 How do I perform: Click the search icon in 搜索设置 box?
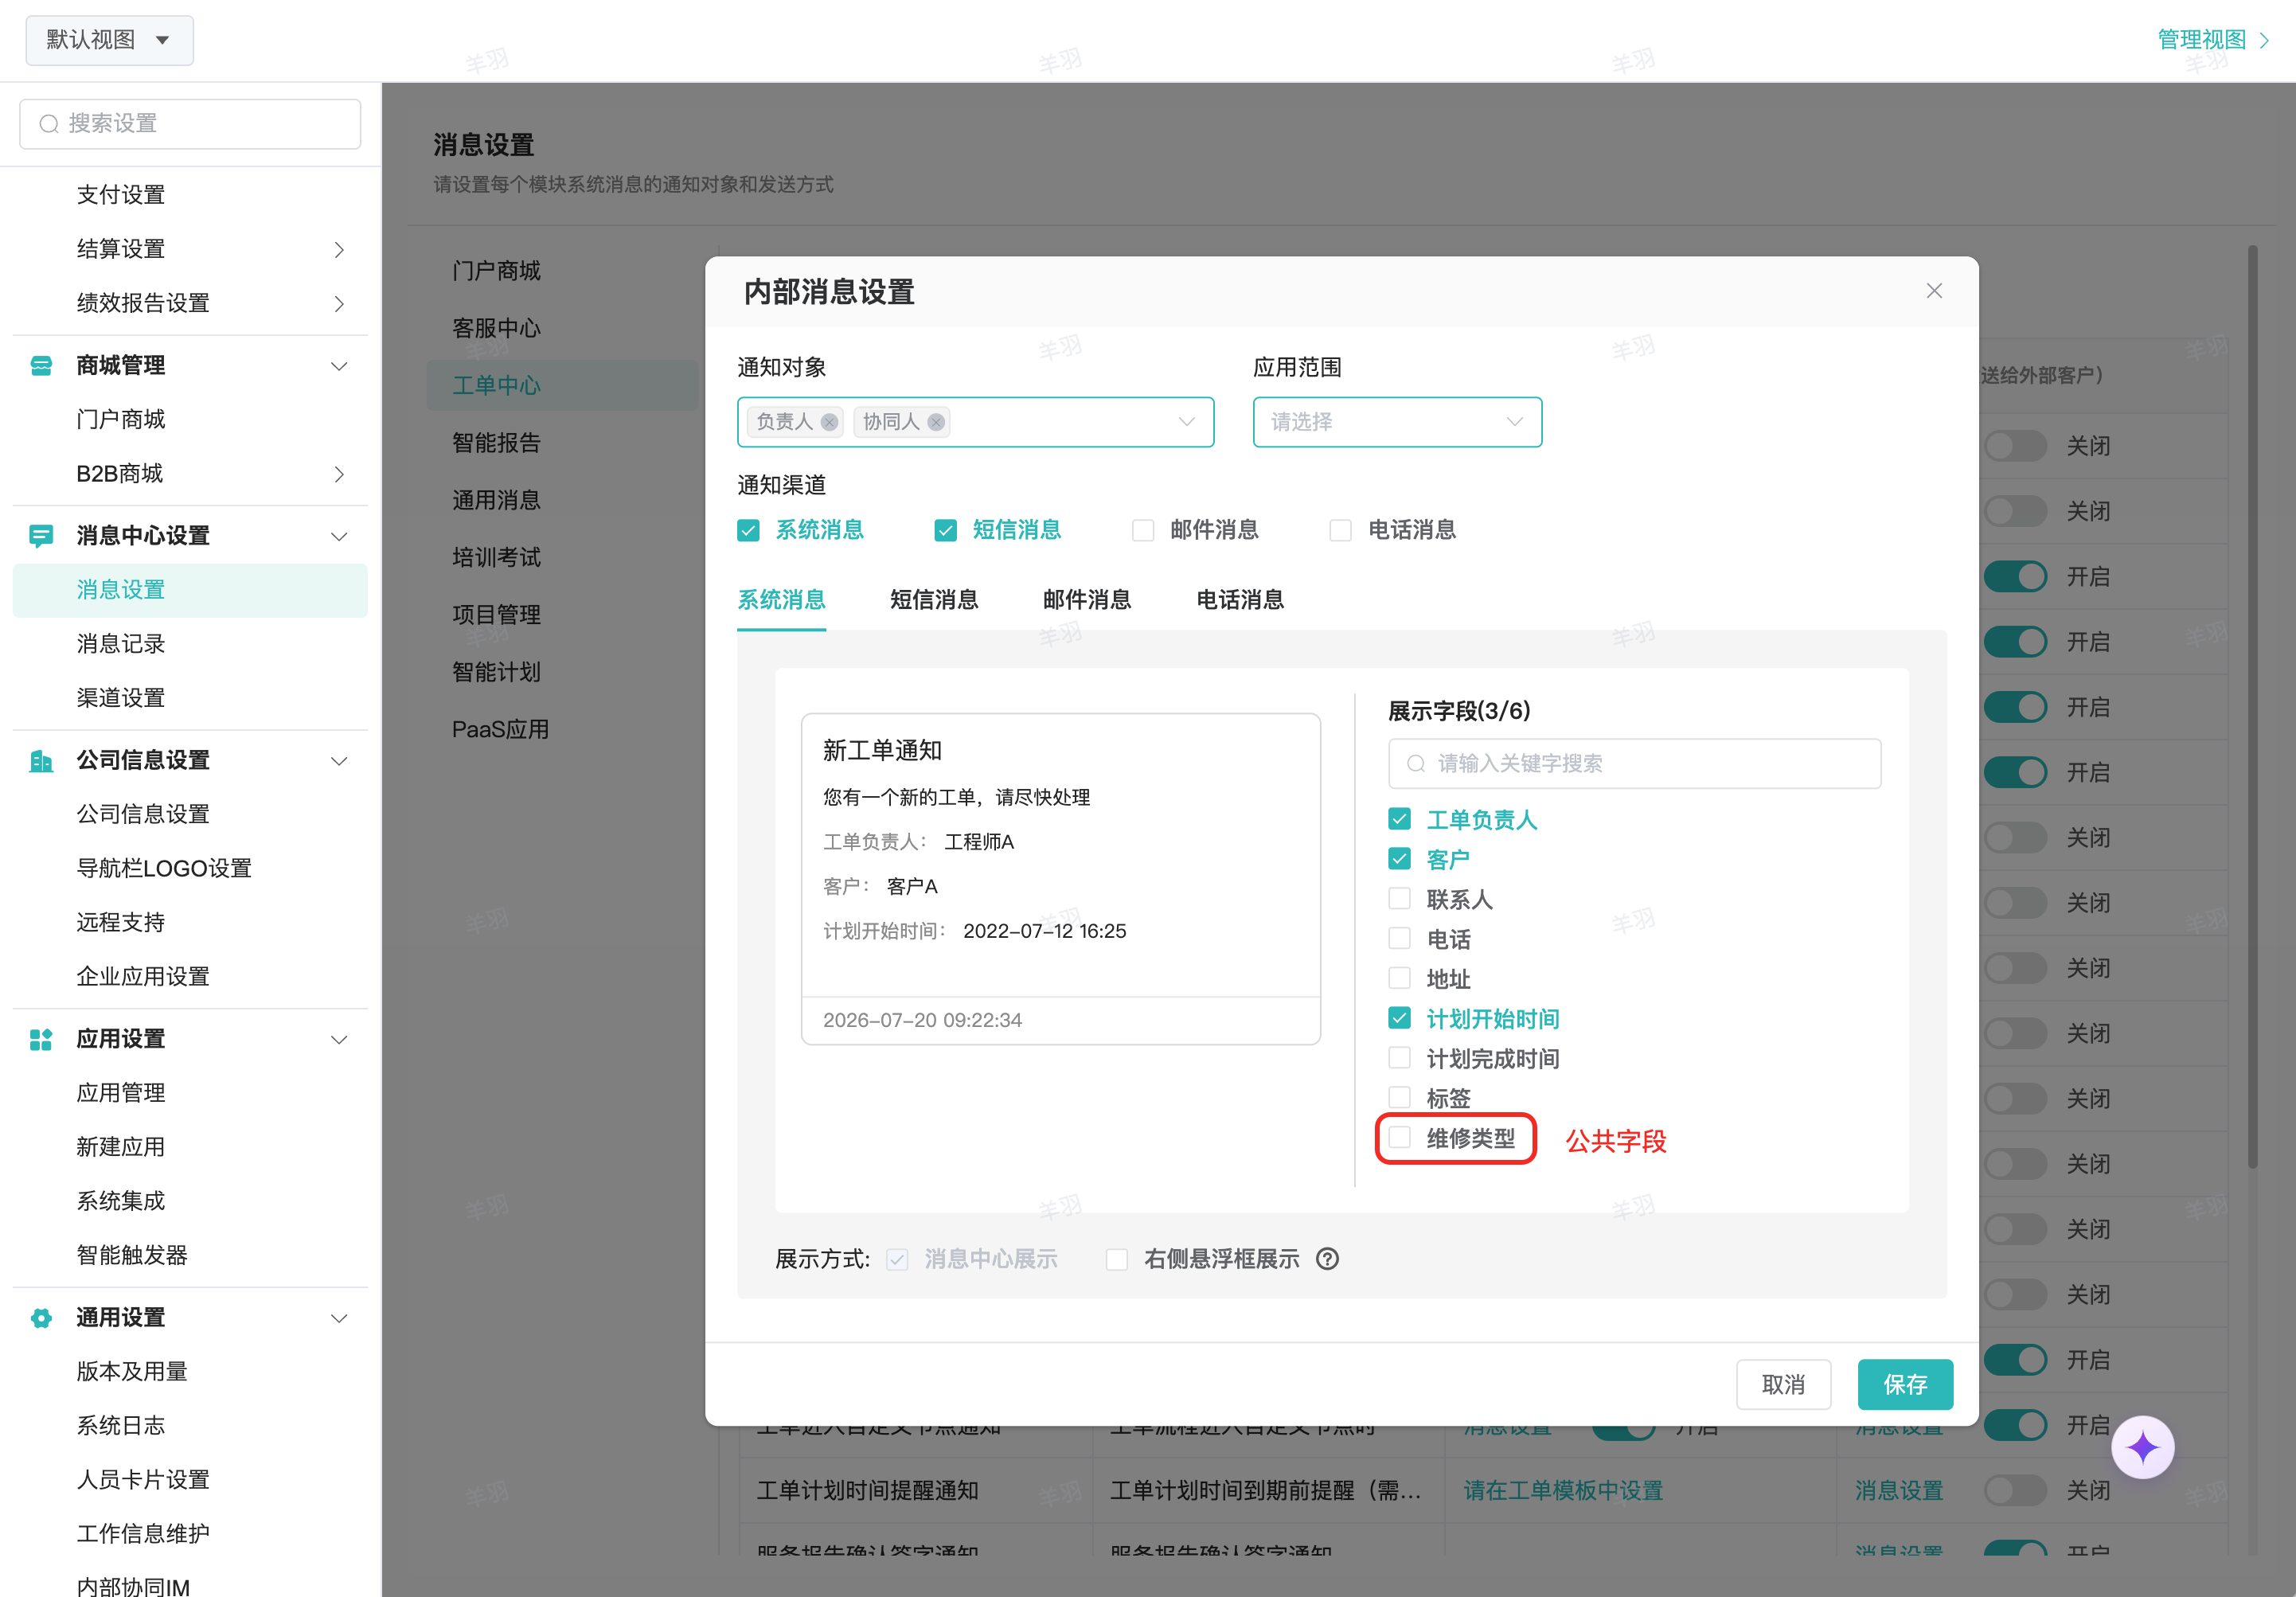[48, 124]
